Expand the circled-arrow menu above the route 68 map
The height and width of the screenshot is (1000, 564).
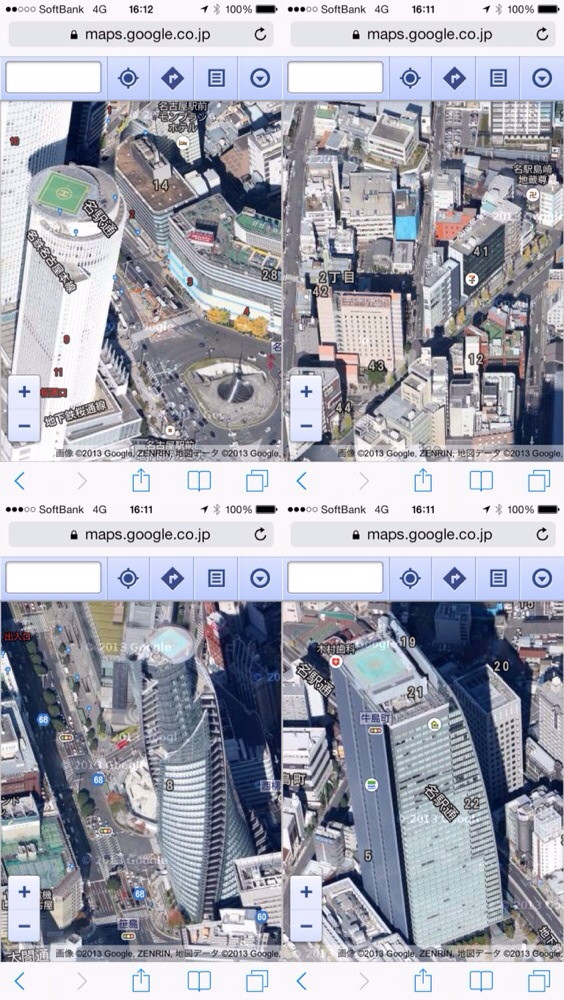260,578
